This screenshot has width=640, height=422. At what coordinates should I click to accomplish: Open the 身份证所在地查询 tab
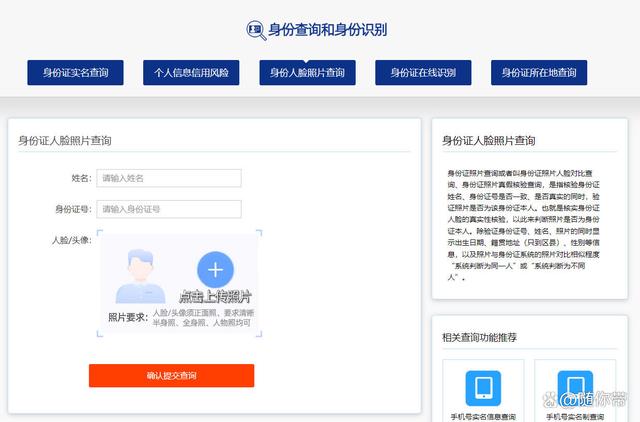[539, 73]
